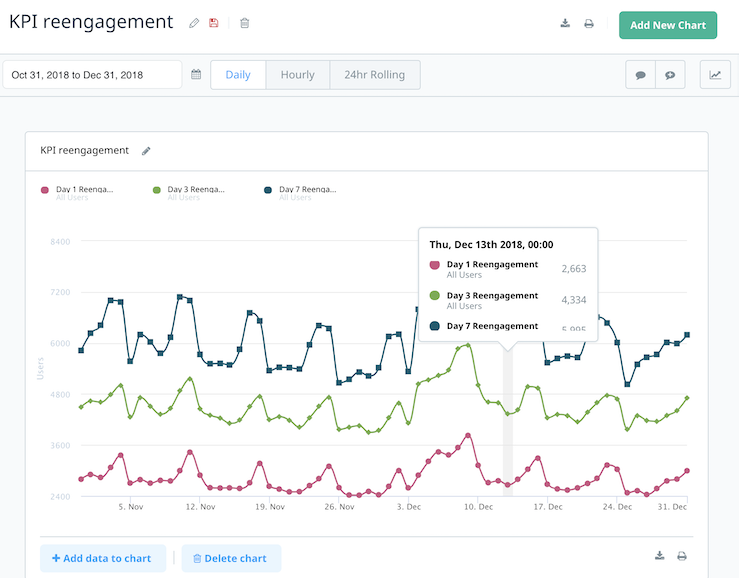Toggle Day 1 Reengagement series in legend
739x578 pixels.
click(78, 192)
